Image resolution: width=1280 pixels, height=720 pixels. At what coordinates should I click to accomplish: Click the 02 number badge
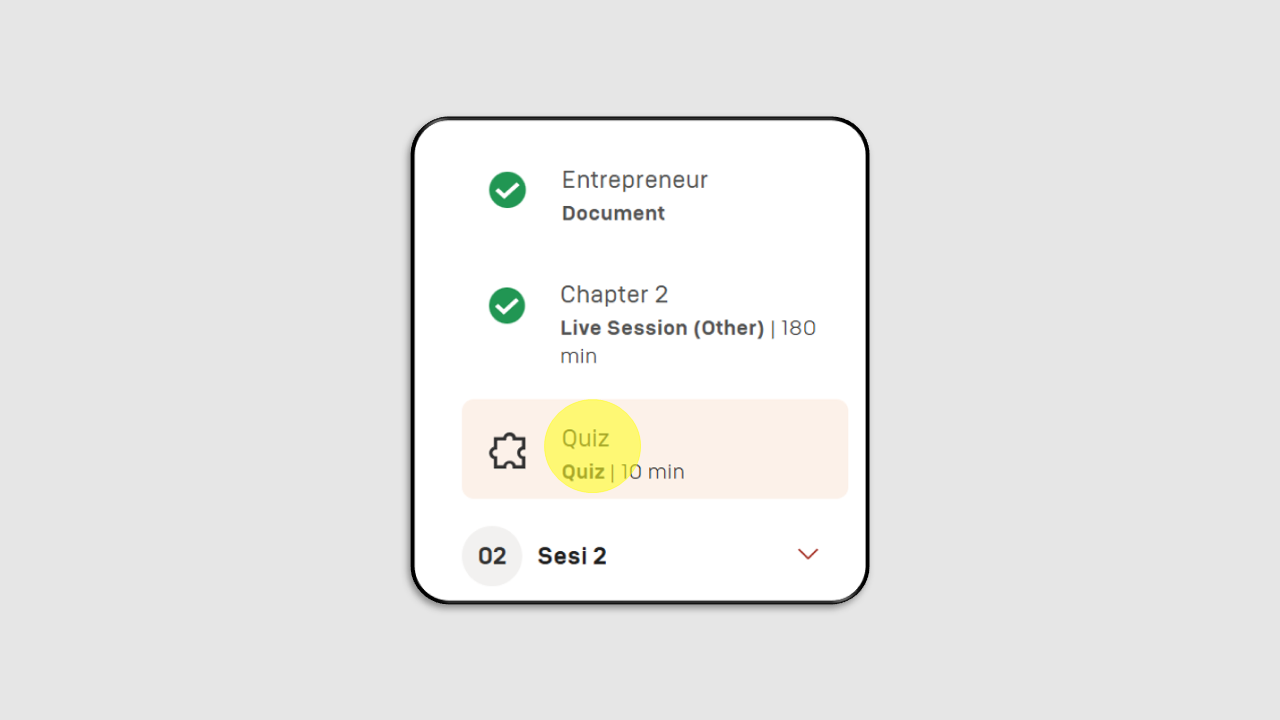tap(492, 556)
